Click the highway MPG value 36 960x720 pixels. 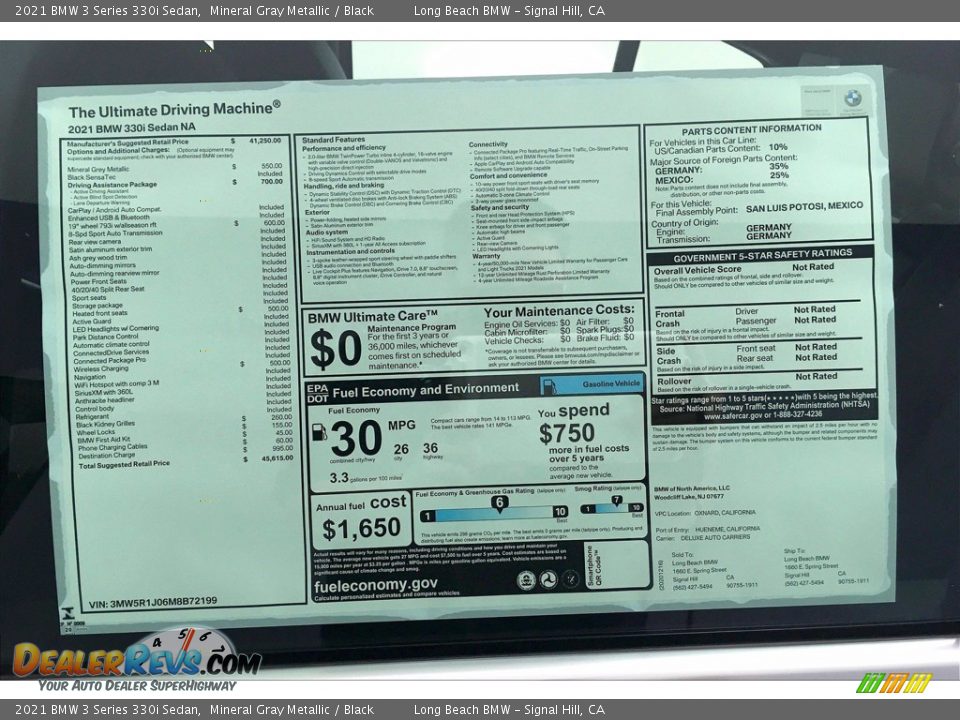pos(430,448)
